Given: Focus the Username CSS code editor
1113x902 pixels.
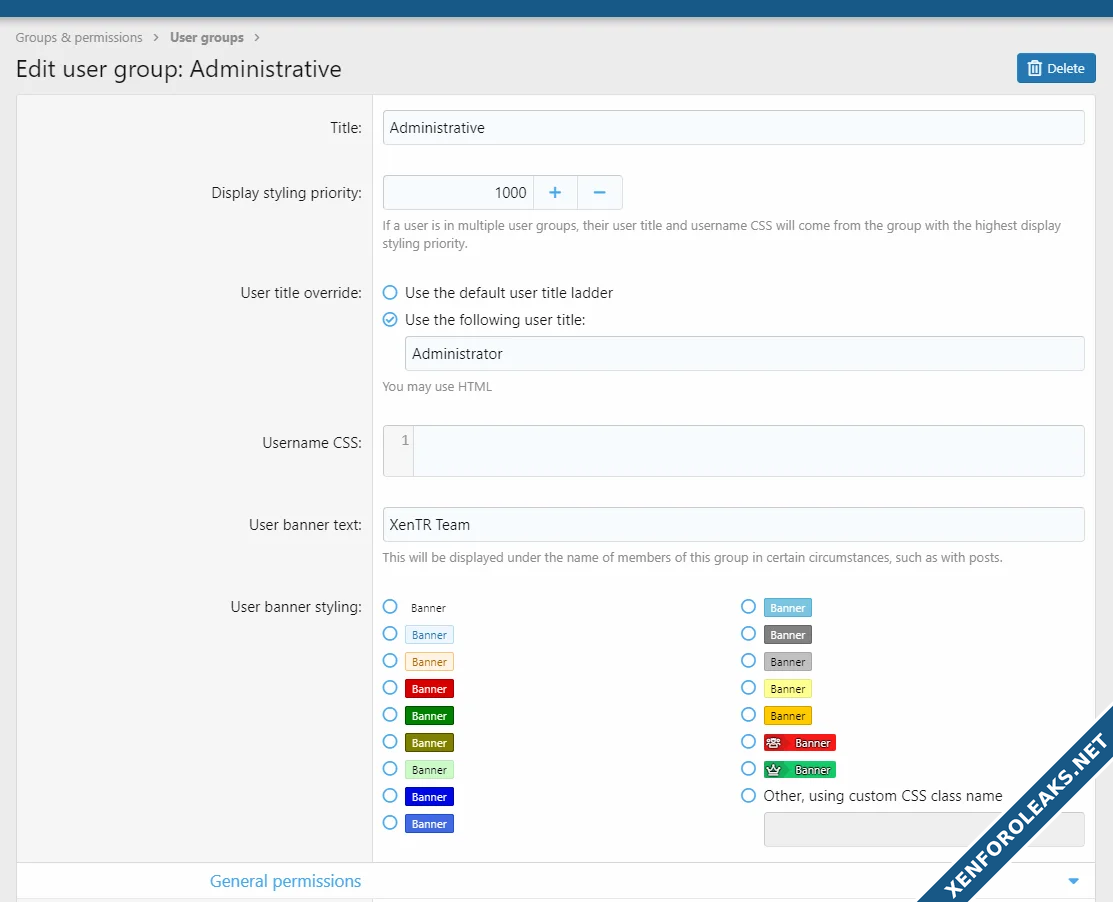Looking at the screenshot, I should pos(747,451).
